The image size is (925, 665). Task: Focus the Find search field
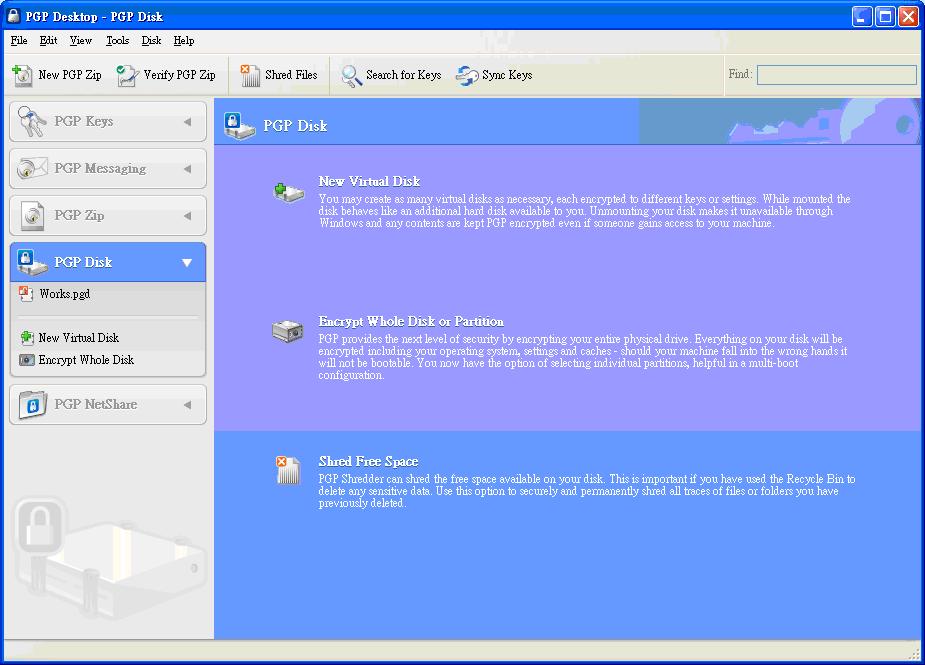837,75
